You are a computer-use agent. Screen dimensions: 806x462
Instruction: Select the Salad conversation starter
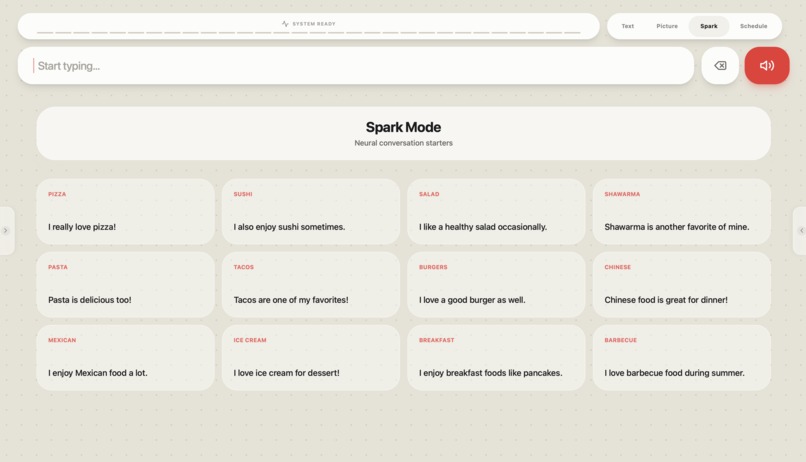tap(496, 212)
